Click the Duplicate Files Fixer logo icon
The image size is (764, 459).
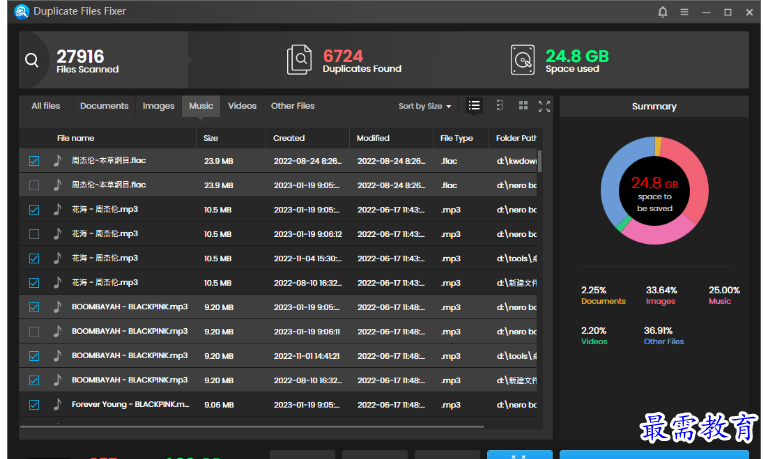tap(21, 11)
